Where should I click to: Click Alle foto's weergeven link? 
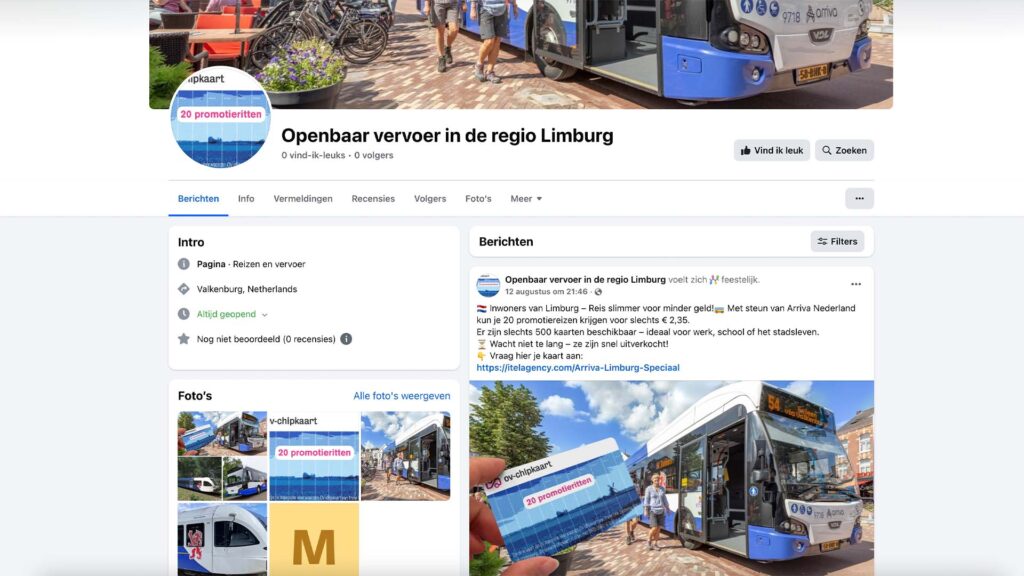(x=402, y=396)
